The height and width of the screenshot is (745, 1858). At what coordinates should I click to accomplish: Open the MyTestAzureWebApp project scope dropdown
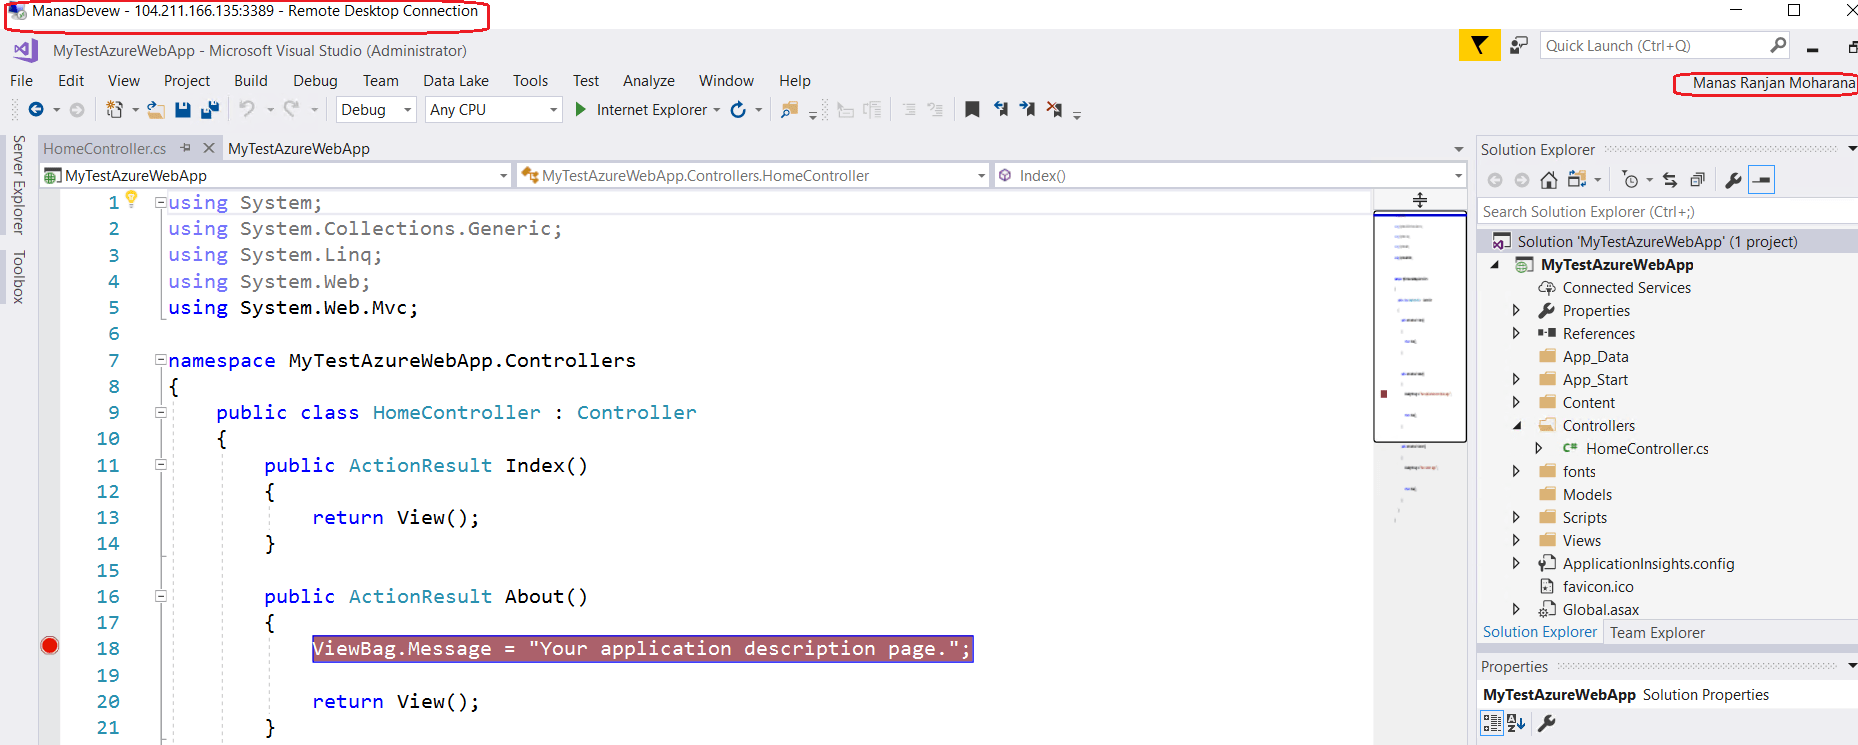pos(504,176)
